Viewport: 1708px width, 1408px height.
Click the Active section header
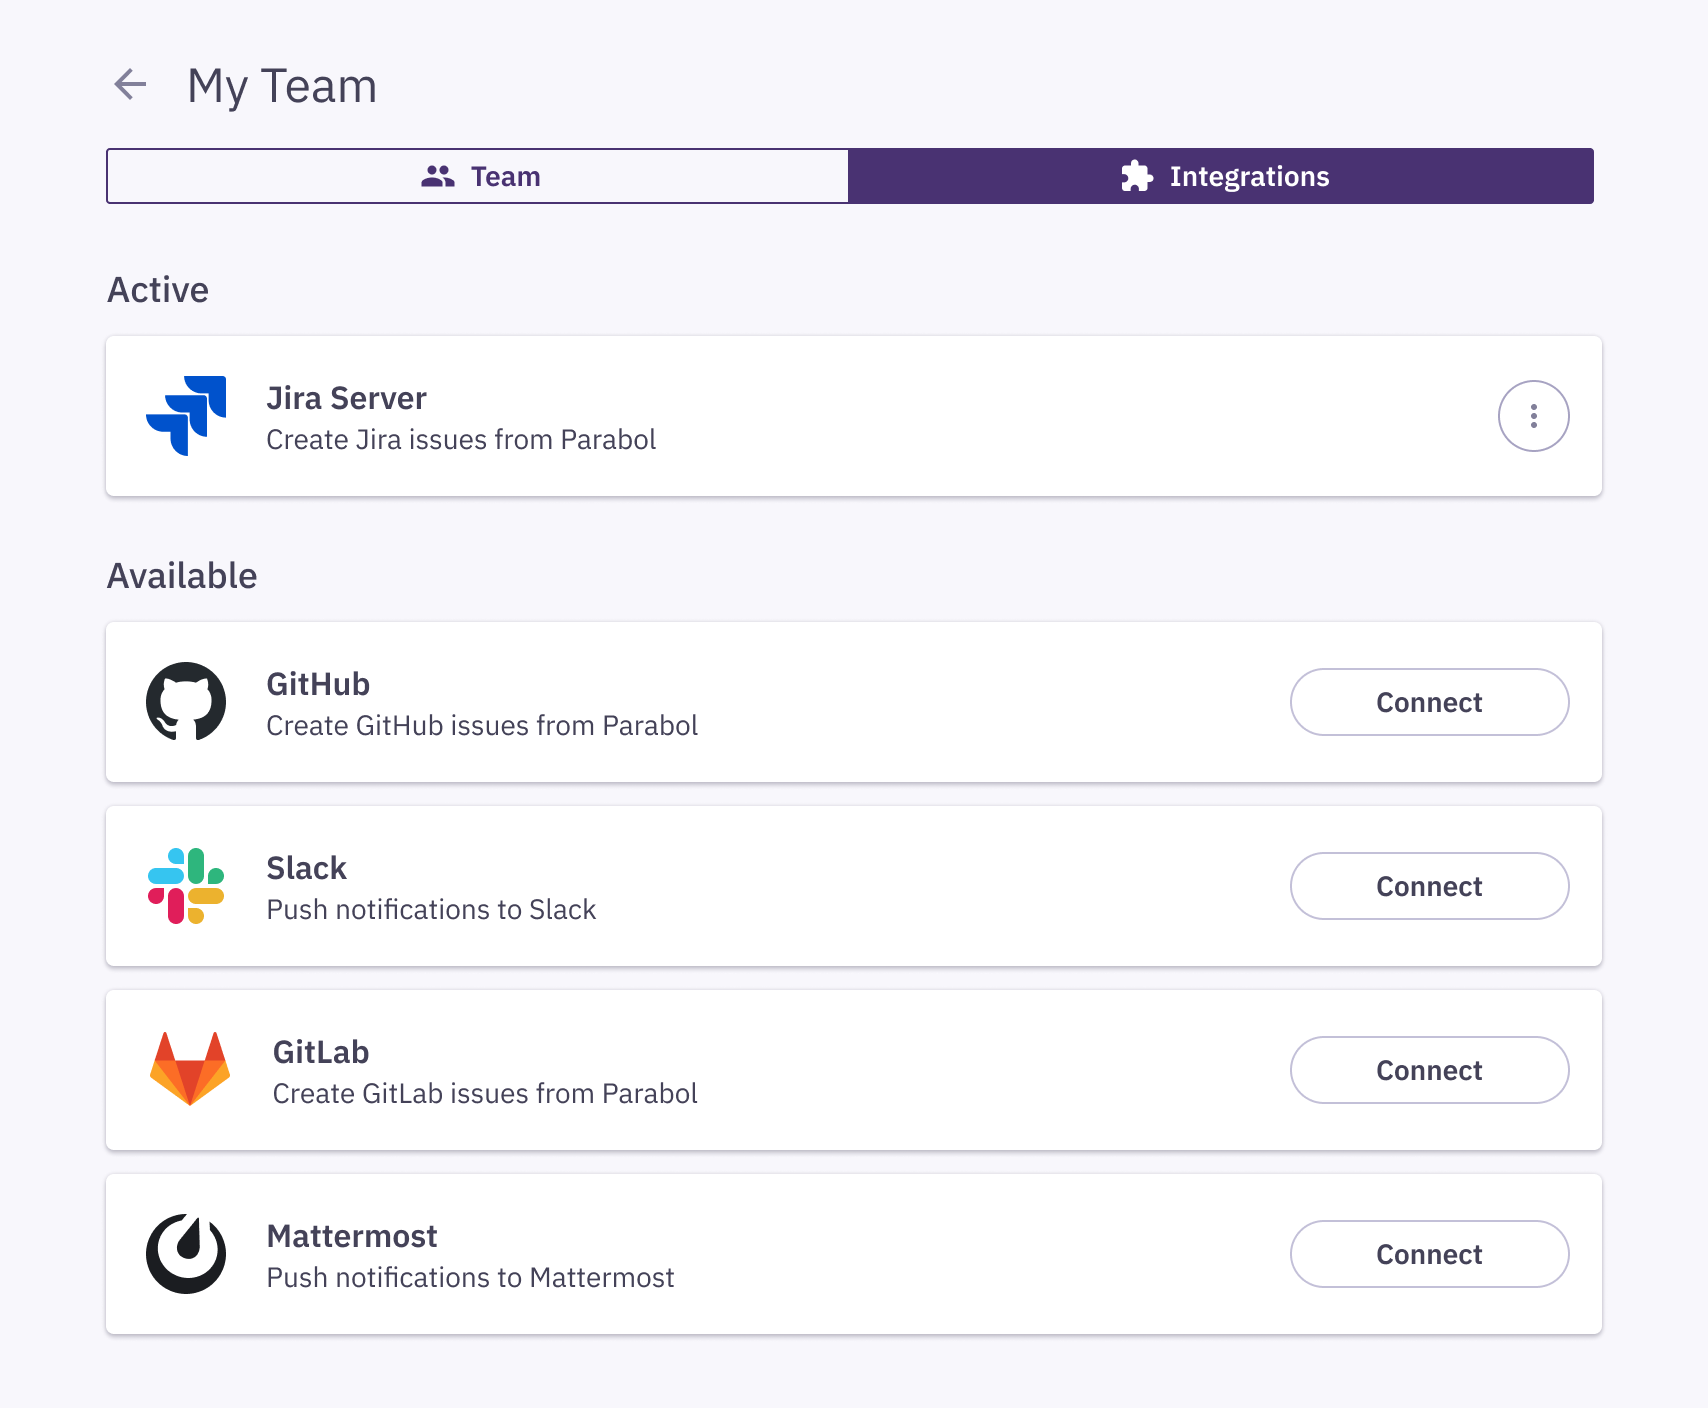click(158, 289)
